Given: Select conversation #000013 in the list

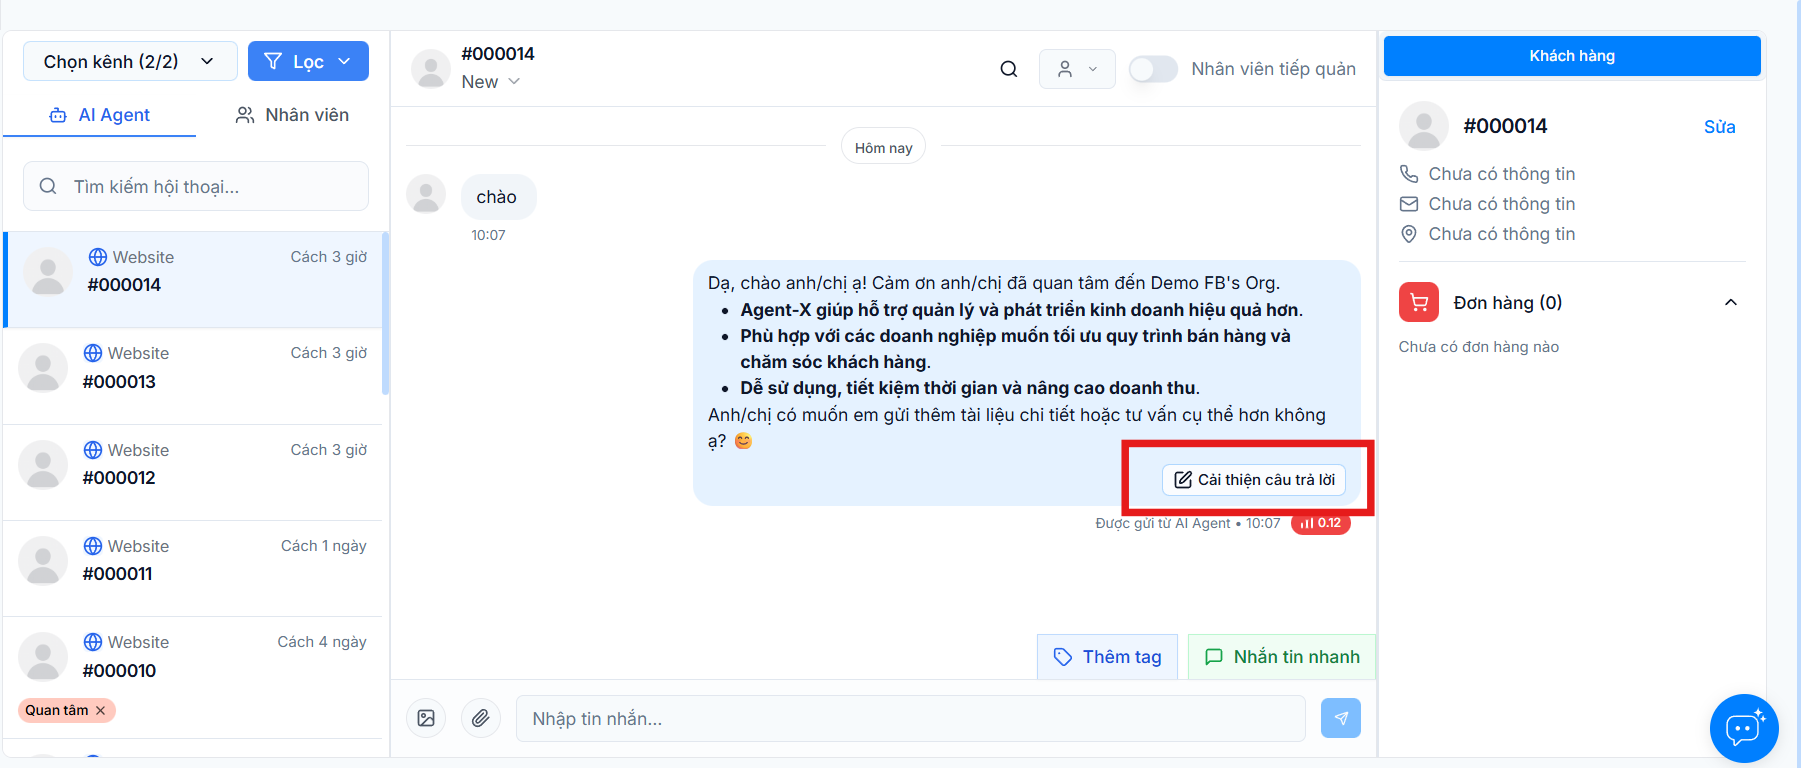Looking at the screenshot, I should click(194, 376).
